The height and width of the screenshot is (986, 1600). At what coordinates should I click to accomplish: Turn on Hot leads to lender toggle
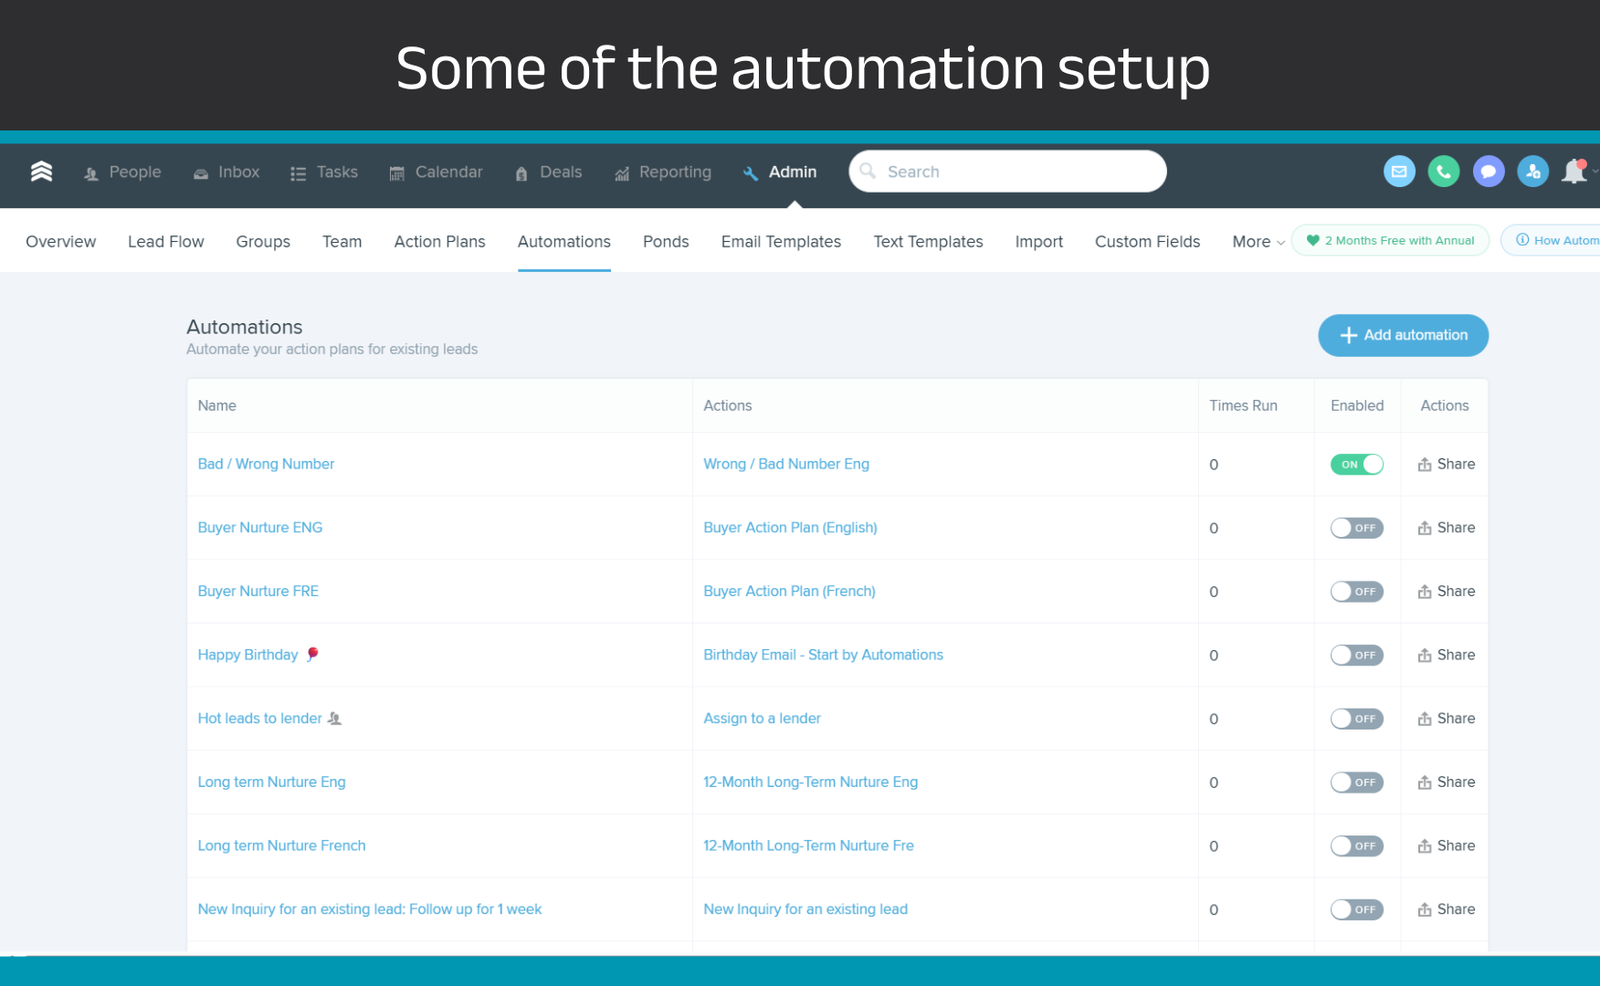pyautogui.click(x=1356, y=719)
